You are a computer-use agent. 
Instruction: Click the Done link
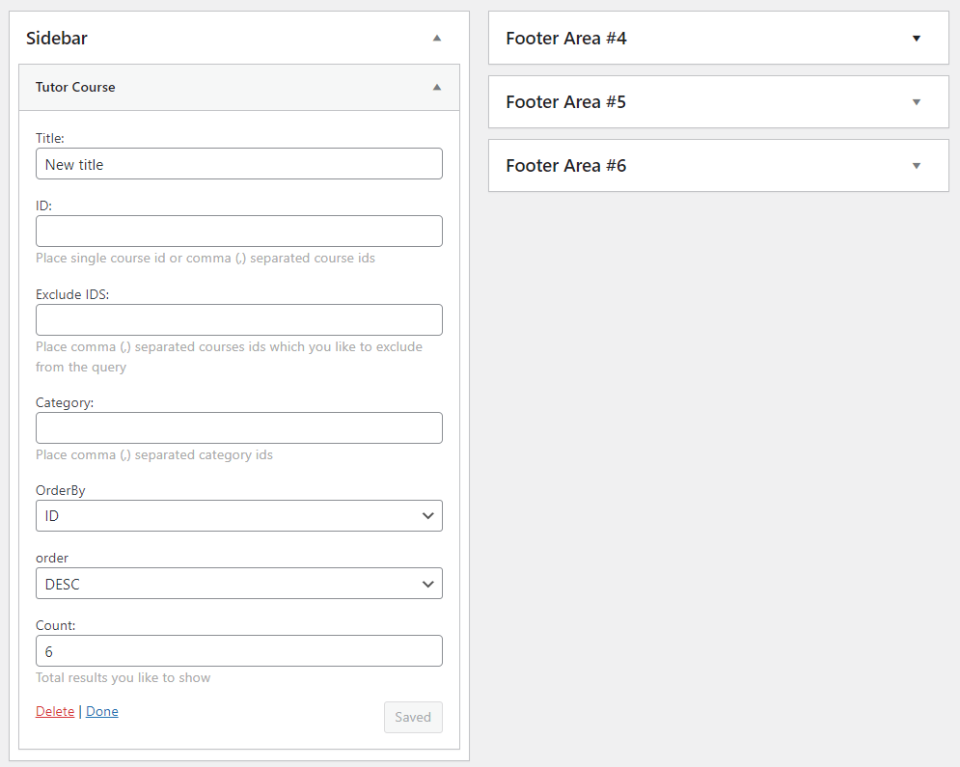(102, 712)
